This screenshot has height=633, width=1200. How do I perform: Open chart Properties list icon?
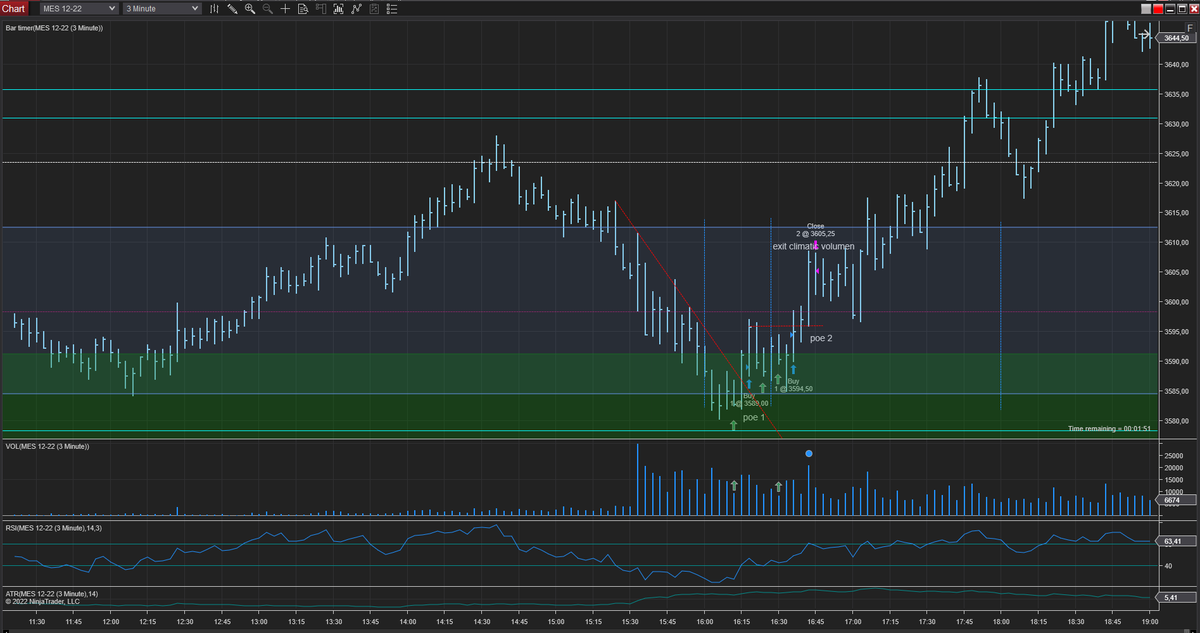pos(393,8)
